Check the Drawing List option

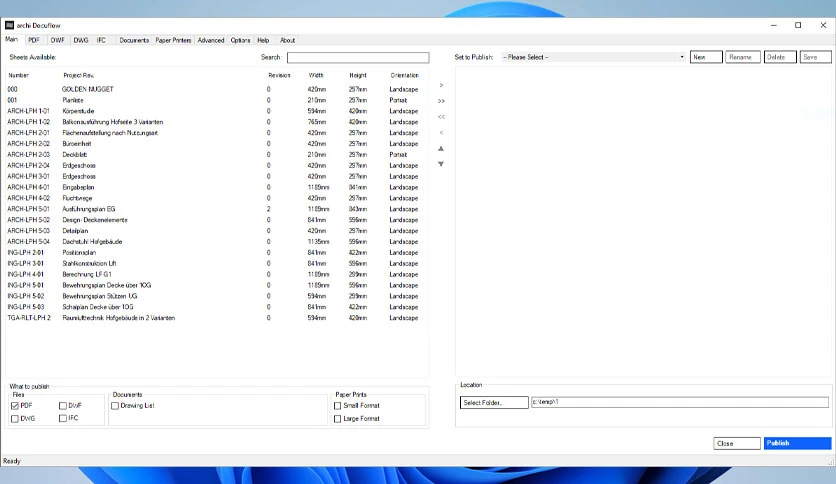tap(115, 406)
